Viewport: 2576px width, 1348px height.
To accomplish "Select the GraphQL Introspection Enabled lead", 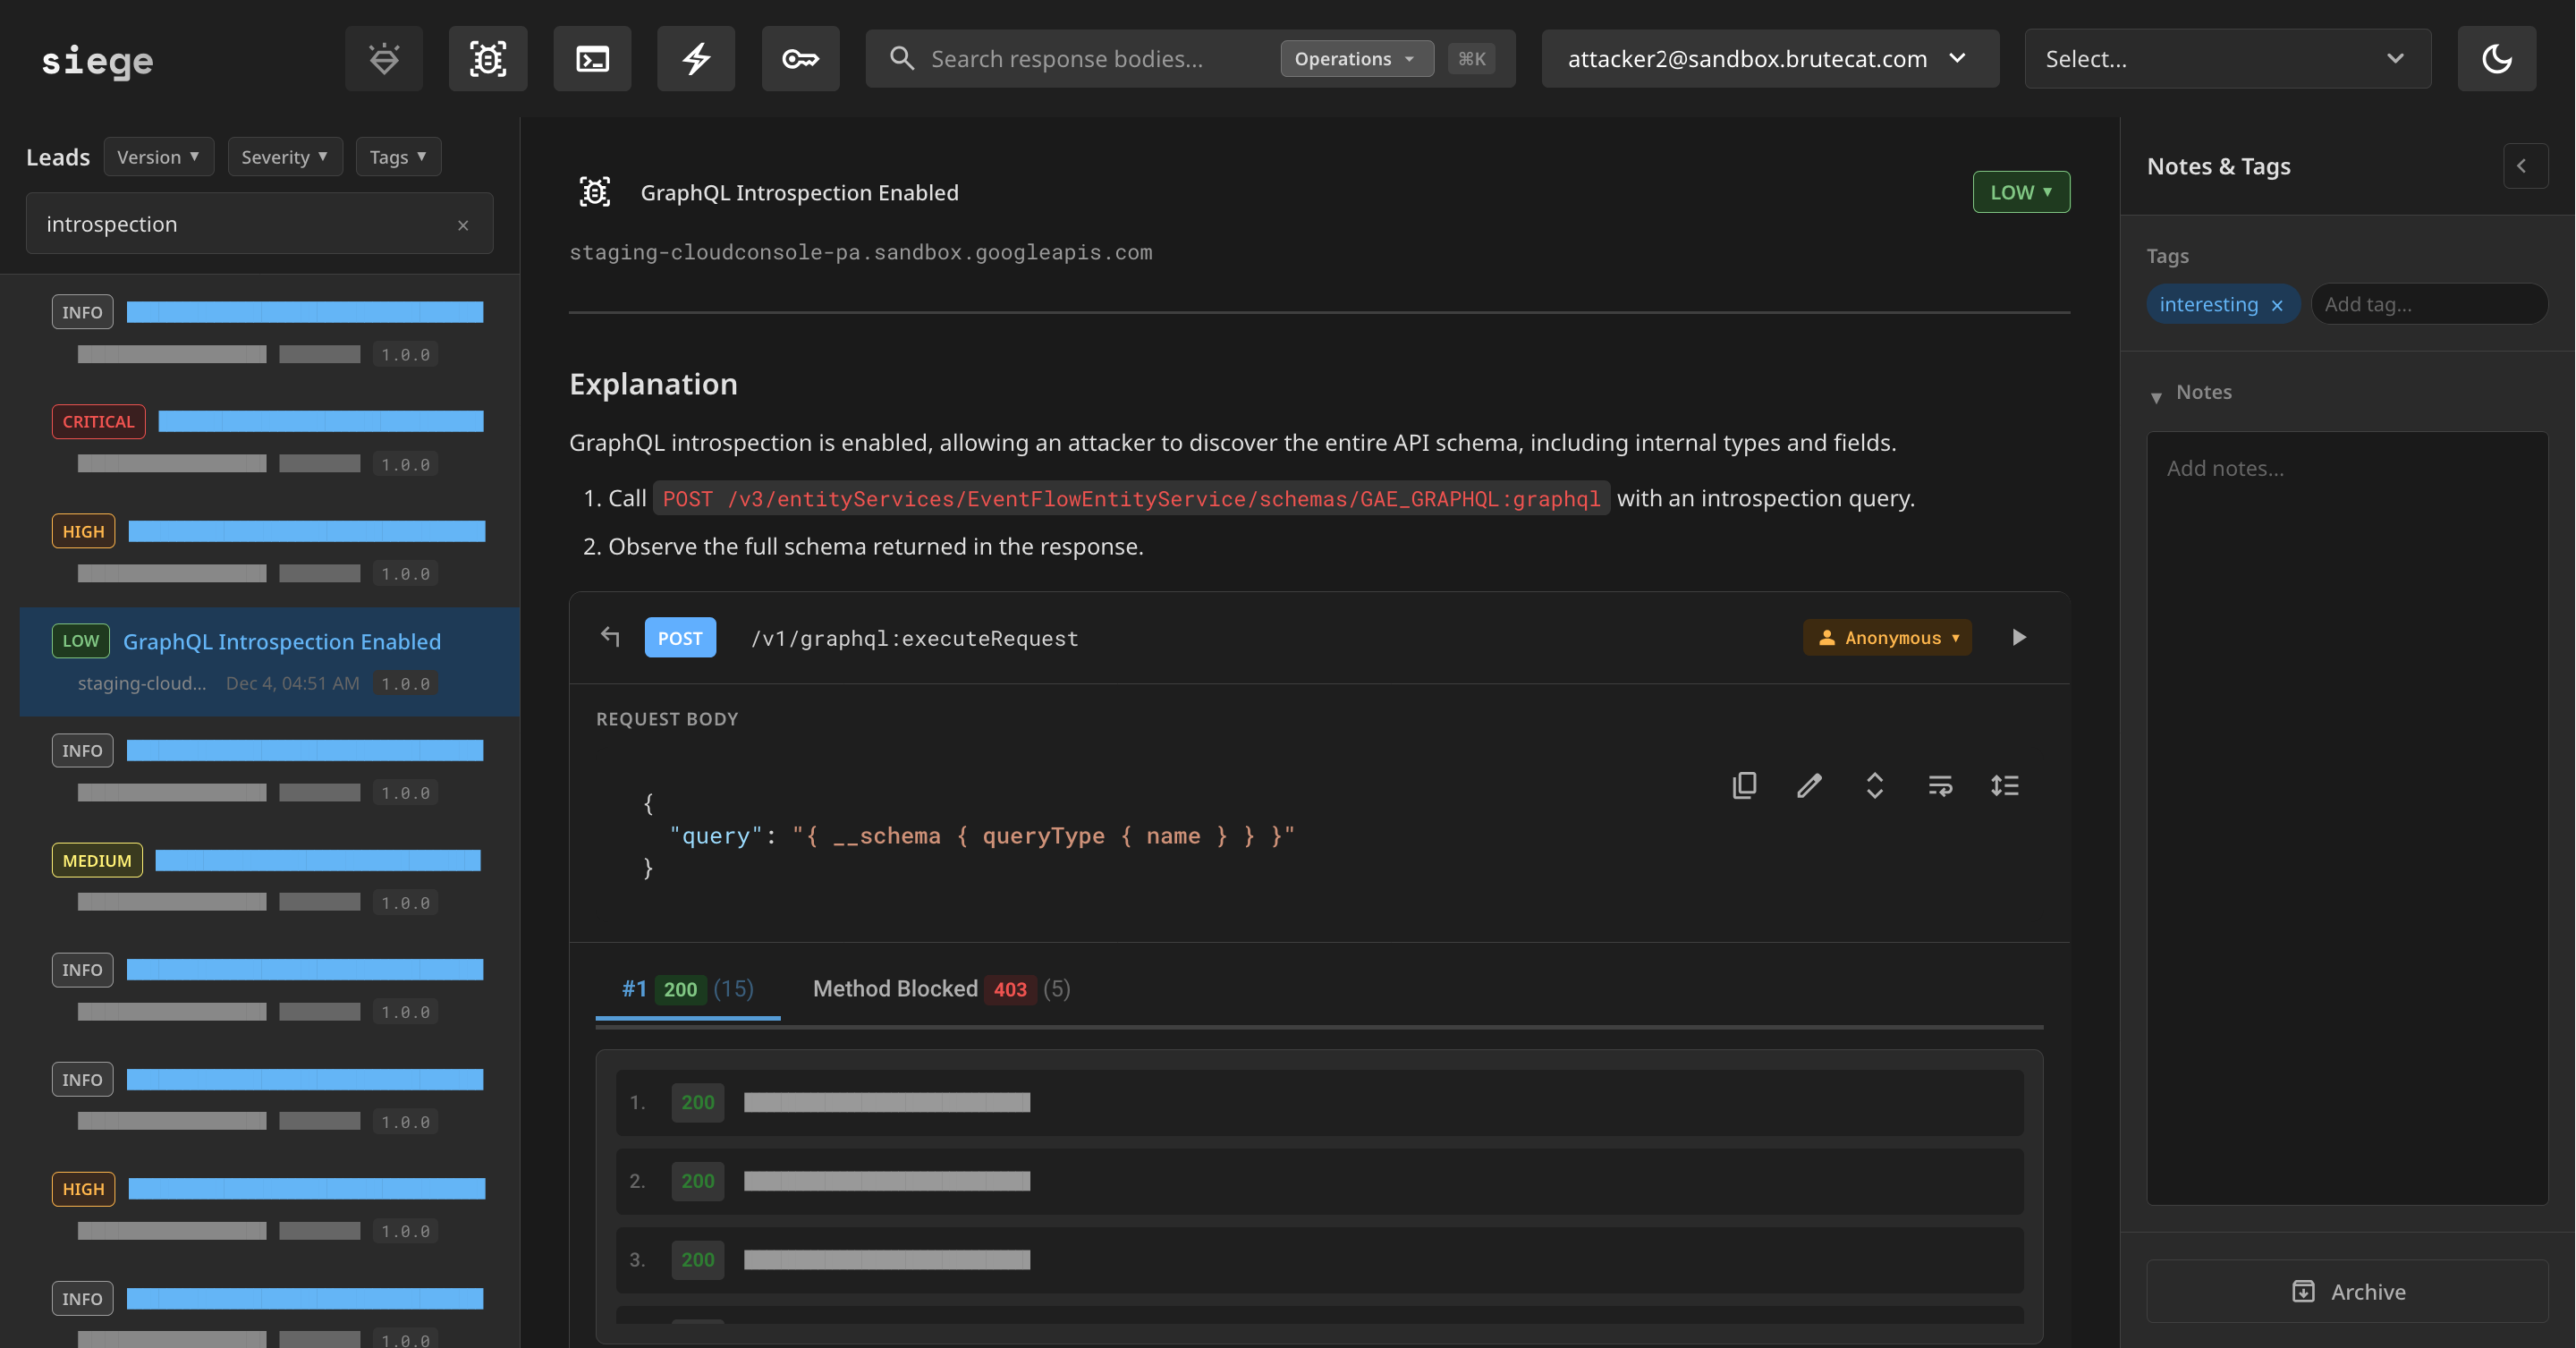I will [268, 661].
